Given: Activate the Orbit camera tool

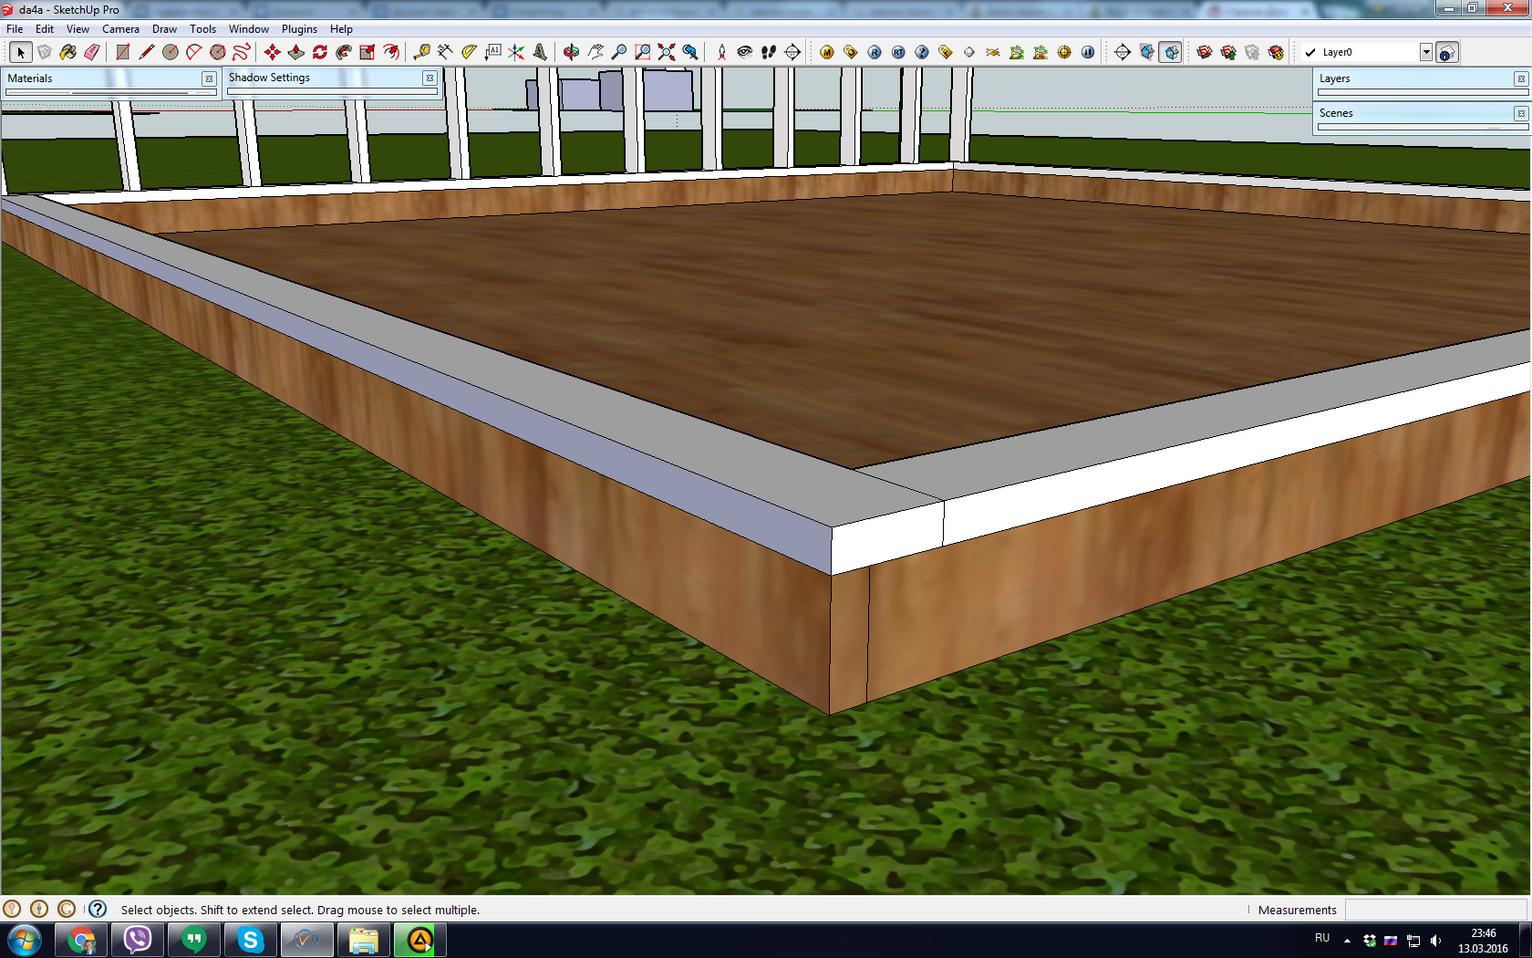Looking at the screenshot, I should pos(570,52).
